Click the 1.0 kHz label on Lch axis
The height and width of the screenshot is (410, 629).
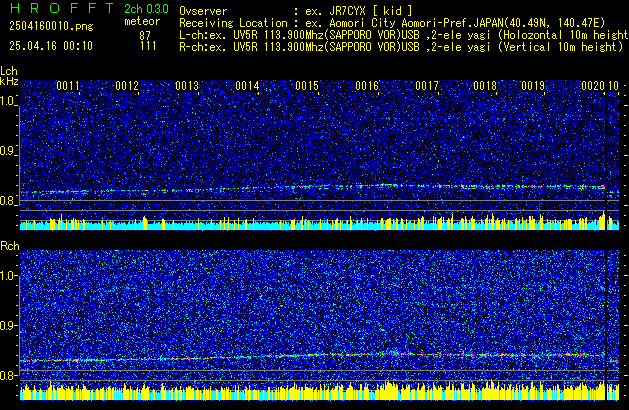coord(8,101)
